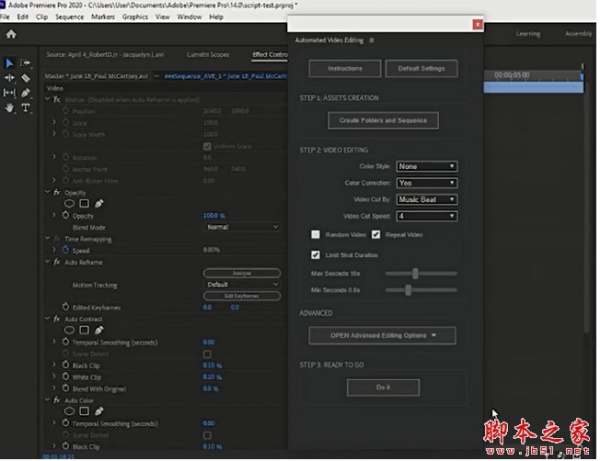Create rectangle mask under Opacity
600x461 pixels.
[x=84, y=204]
